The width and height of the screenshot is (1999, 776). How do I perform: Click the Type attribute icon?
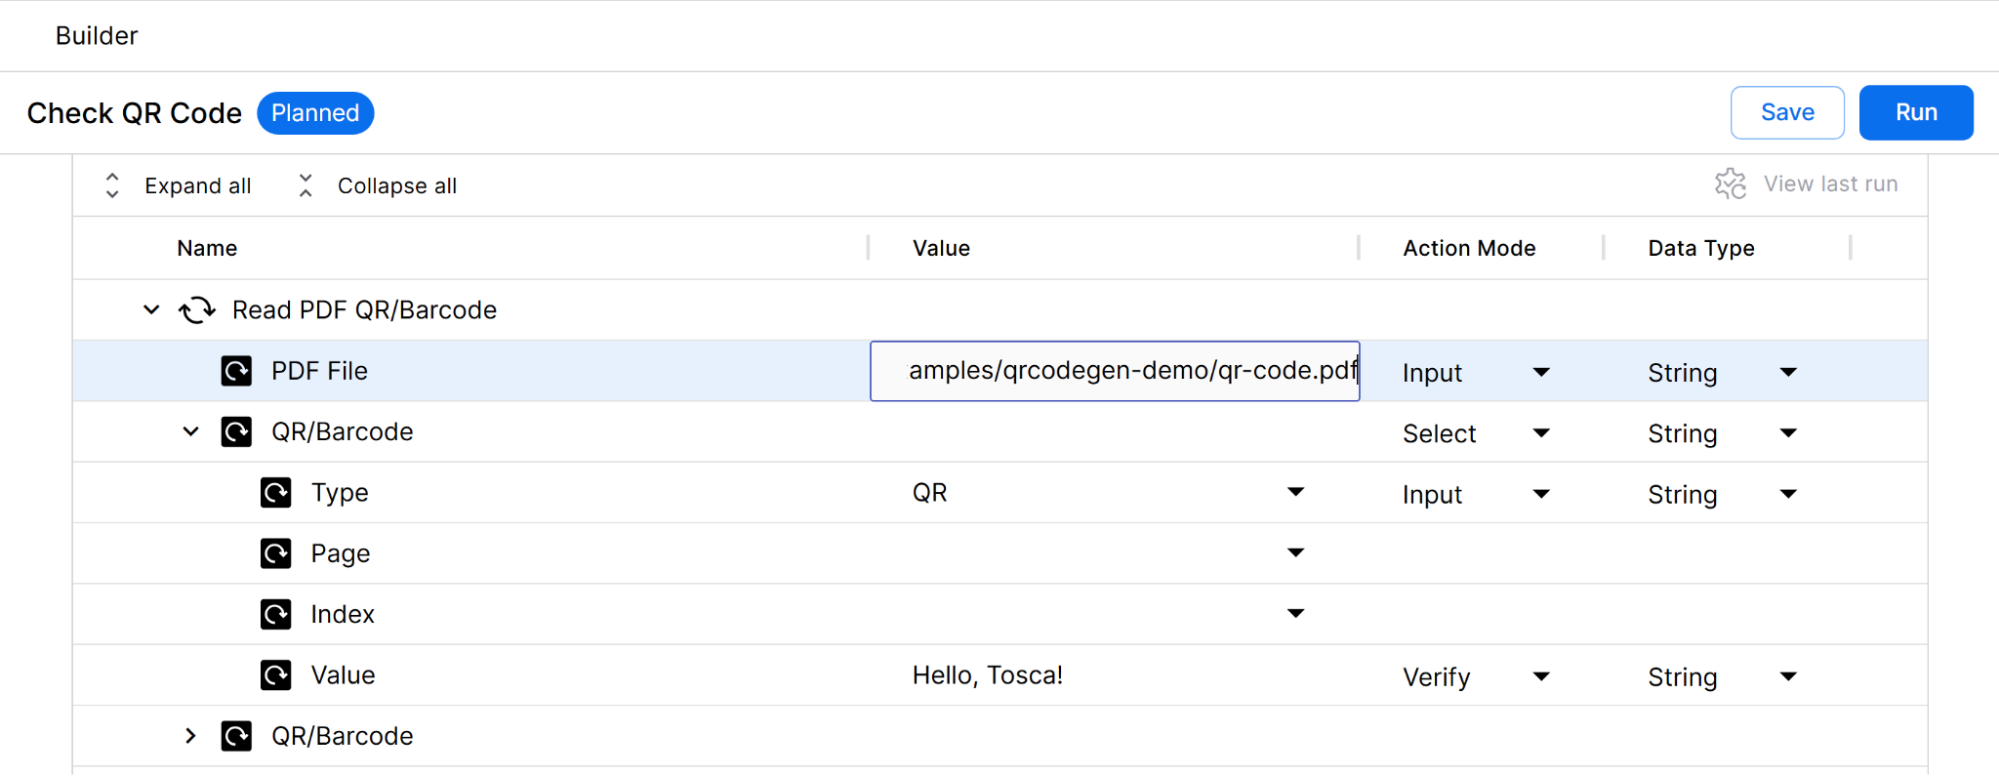tap(276, 493)
